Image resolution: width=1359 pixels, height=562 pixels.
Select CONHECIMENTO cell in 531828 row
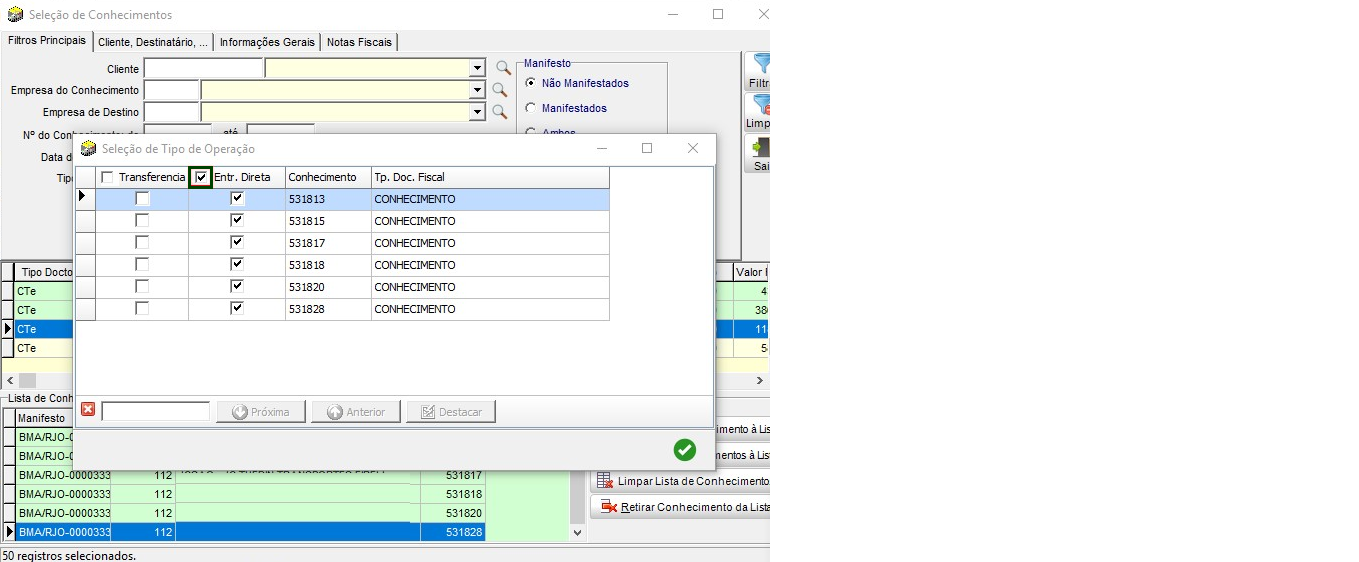[x=490, y=309]
